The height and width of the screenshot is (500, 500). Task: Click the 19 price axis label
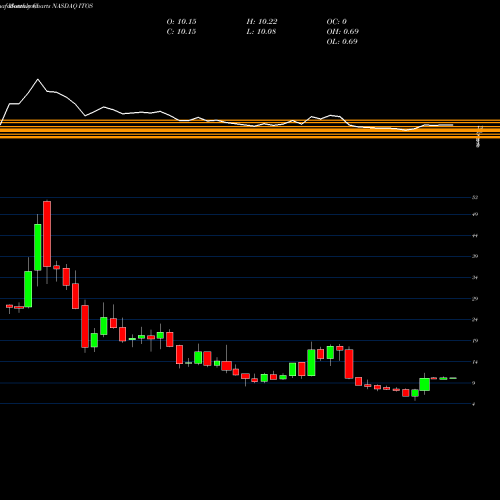[475, 341]
